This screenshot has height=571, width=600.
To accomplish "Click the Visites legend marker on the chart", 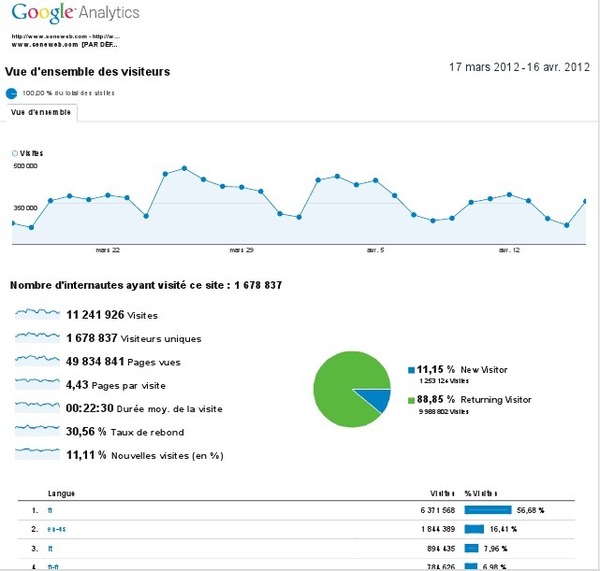I will click(15, 153).
